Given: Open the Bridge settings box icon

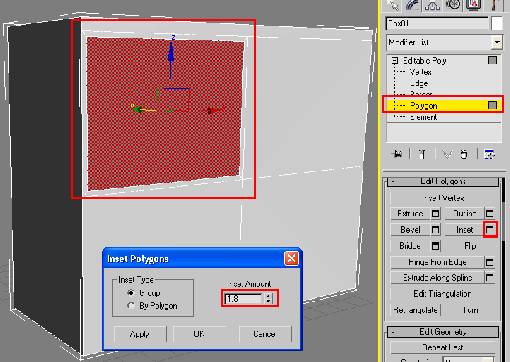Looking at the screenshot, I should click(435, 246).
